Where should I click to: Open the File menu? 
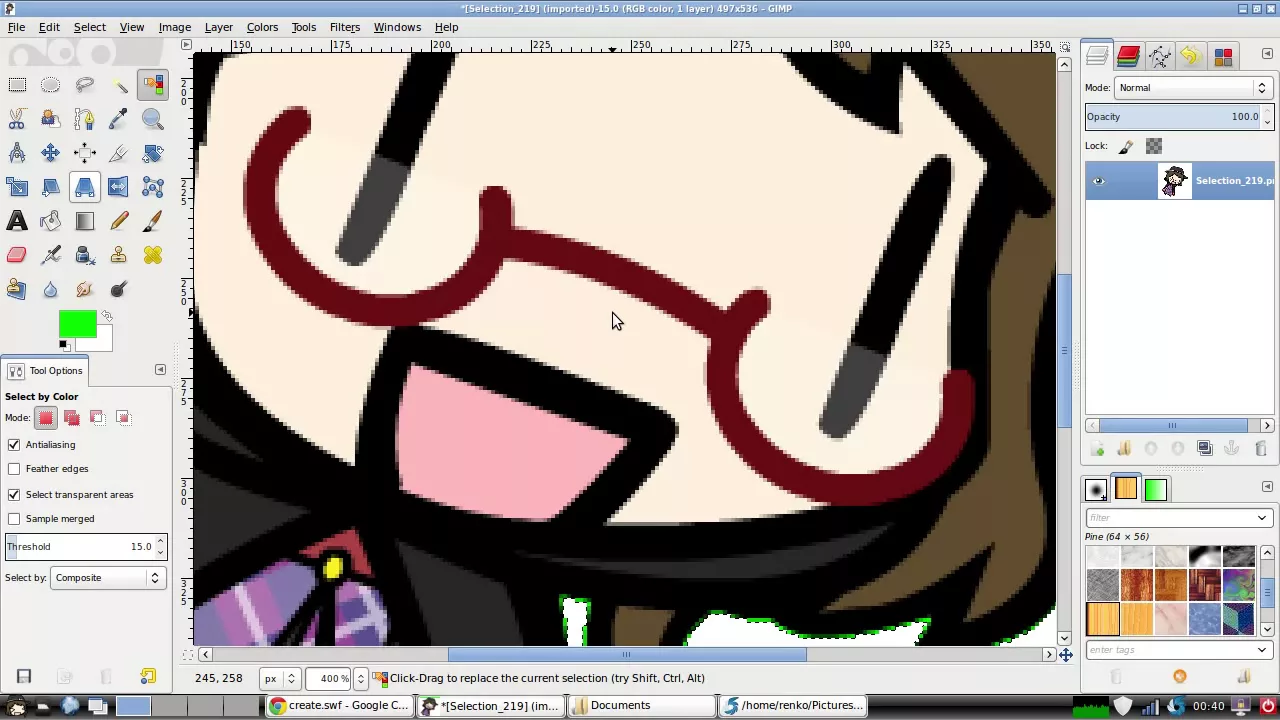(17, 27)
